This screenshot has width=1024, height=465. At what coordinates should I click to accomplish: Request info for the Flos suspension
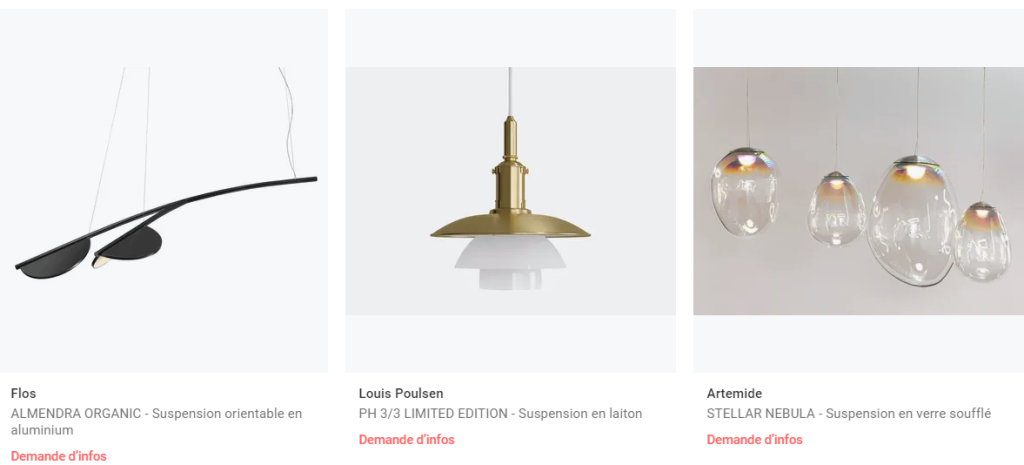(59, 456)
